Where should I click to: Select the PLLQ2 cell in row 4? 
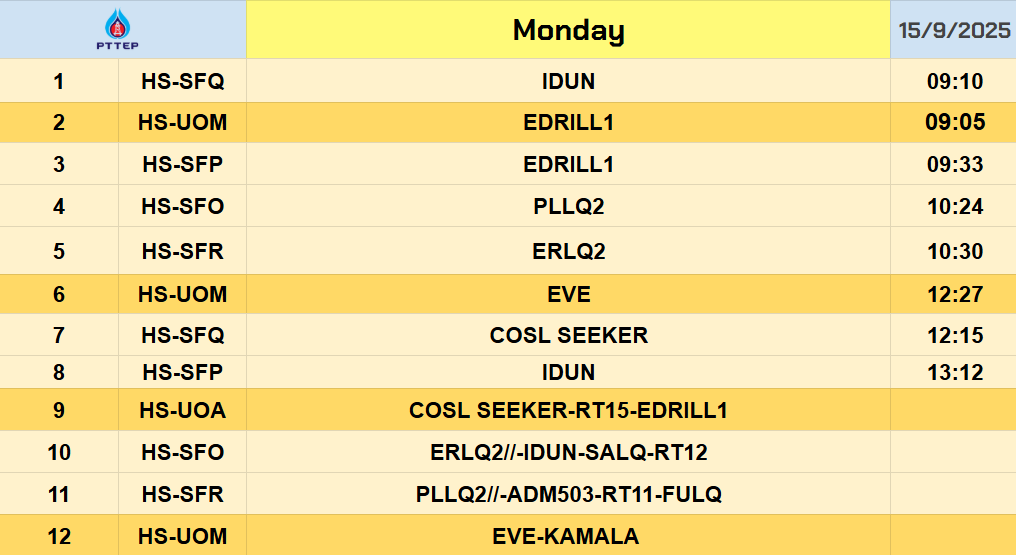pos(568,207)
